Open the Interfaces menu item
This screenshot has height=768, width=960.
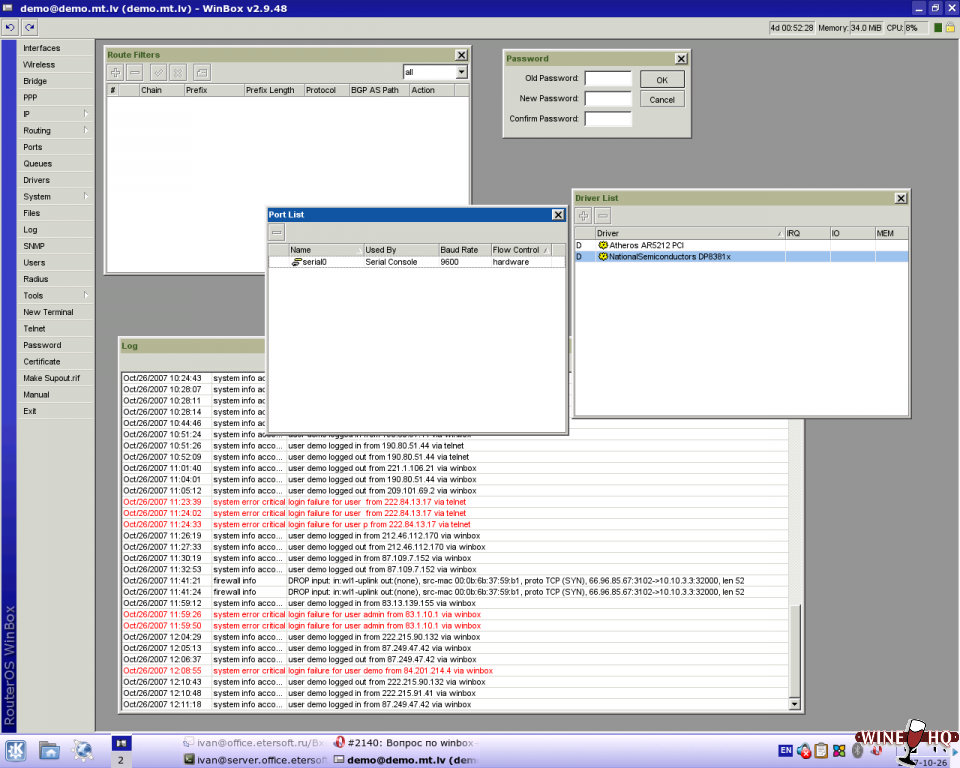coord(42,48)
